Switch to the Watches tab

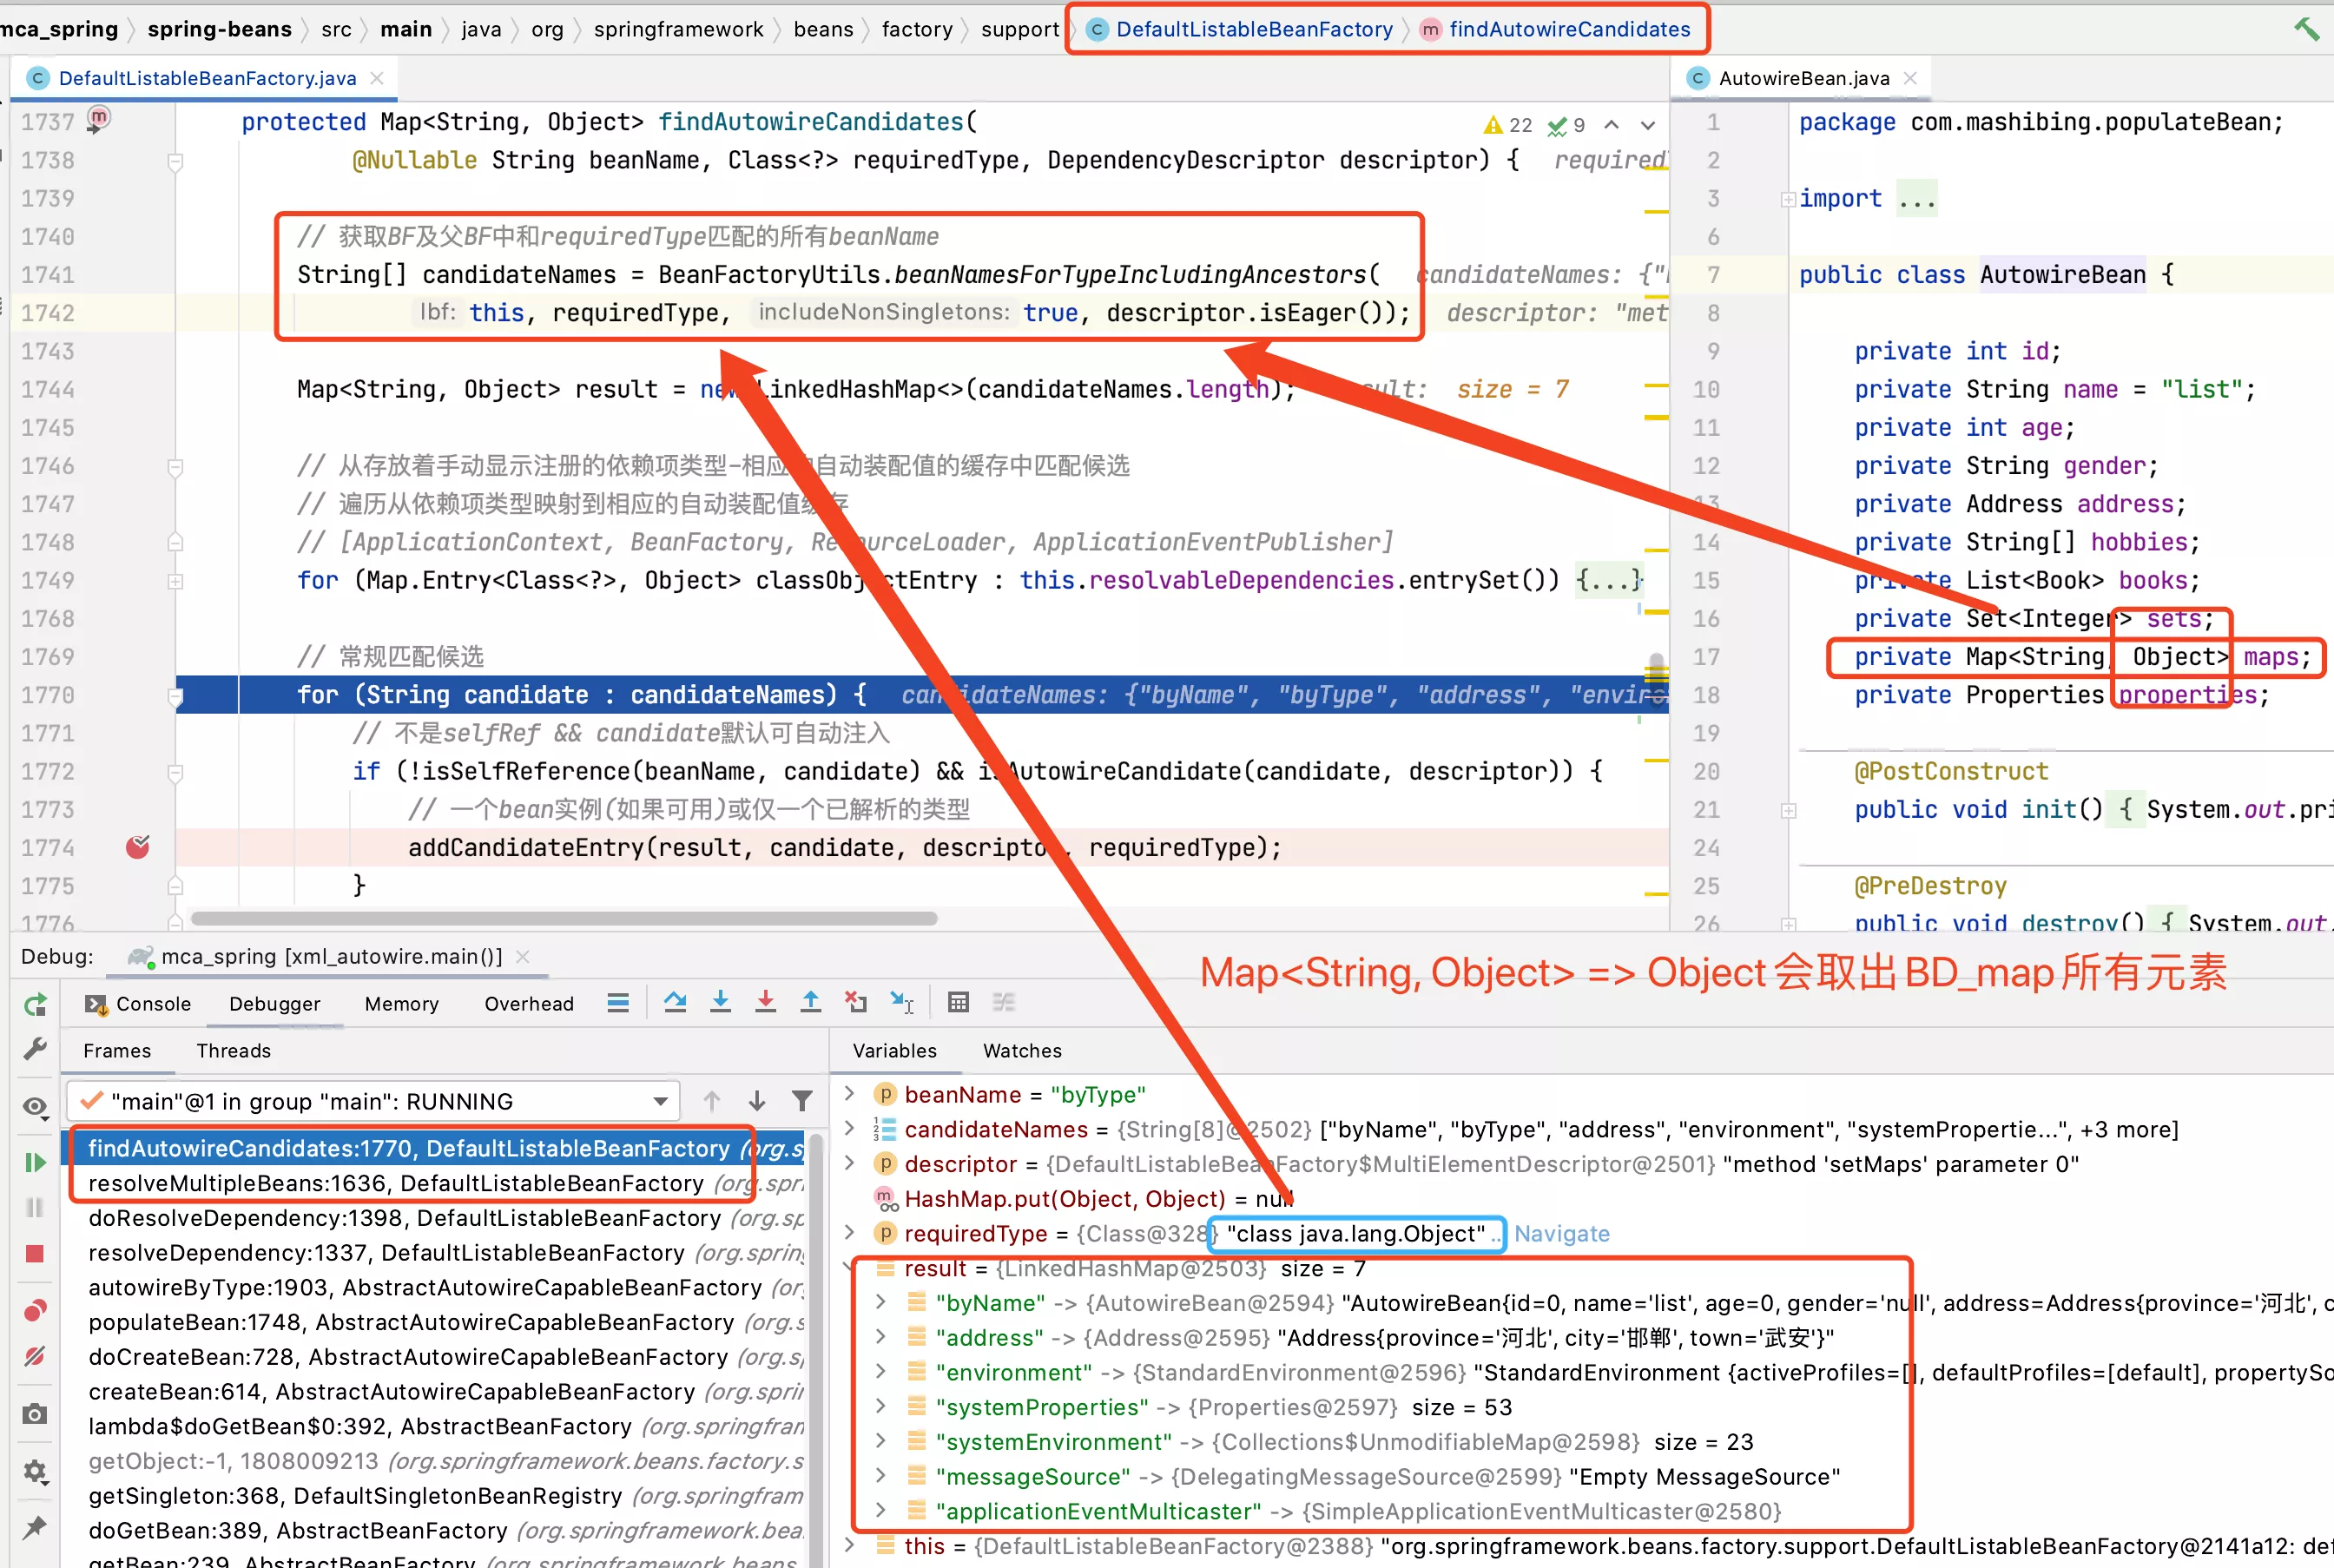[x=1022, y=1051]
